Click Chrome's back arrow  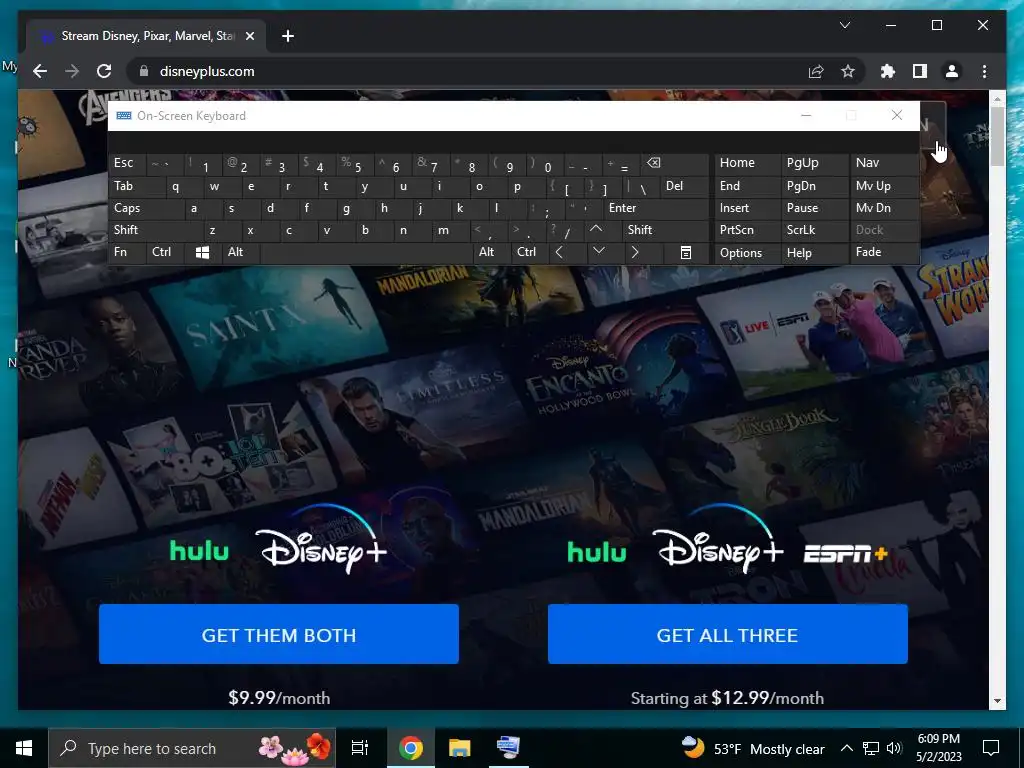[40, 71]
